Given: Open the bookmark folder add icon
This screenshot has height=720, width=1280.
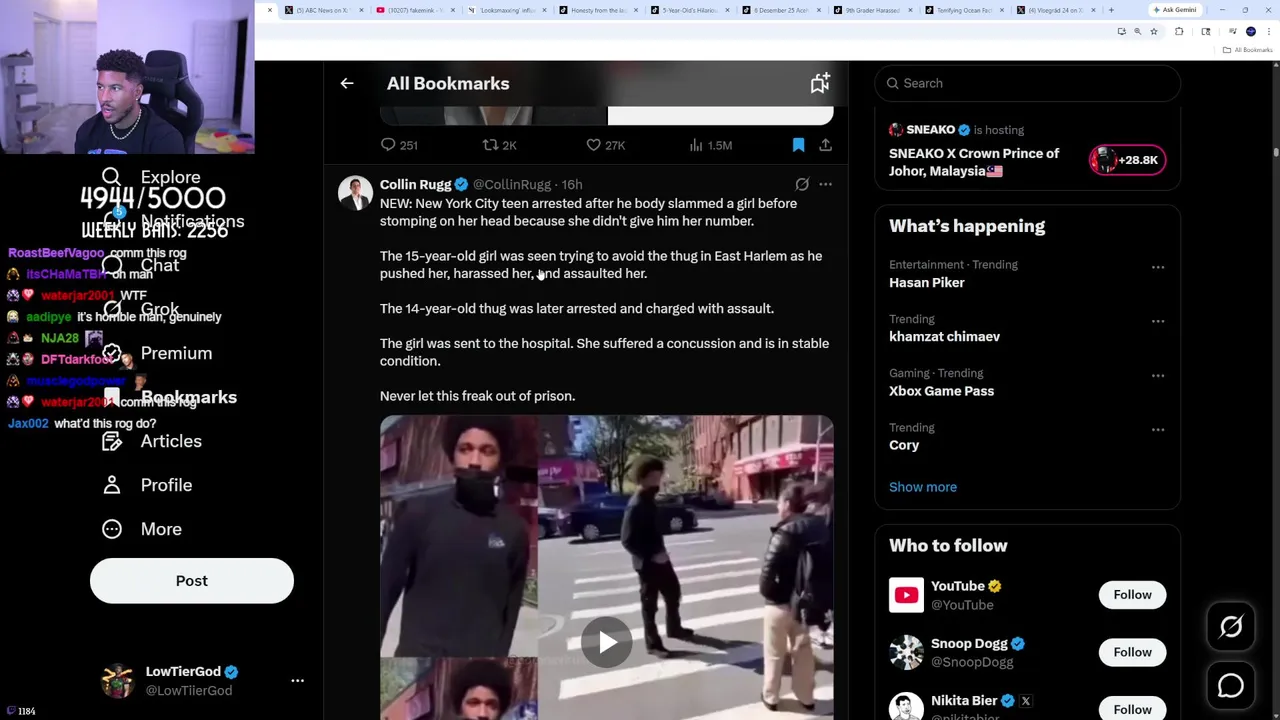Looking at the screenshot, I should coord(820,83).
